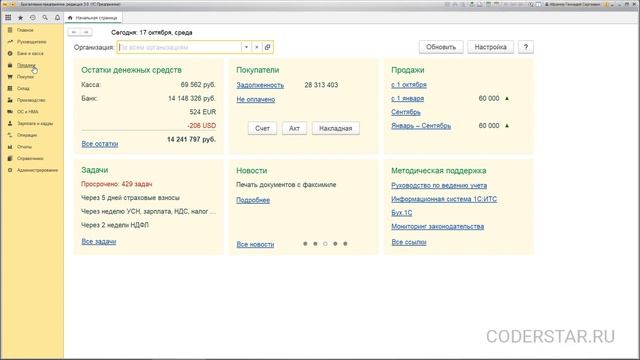The height and width of the screenshot is (360, 640).
Task: Open the Настройка button
Action: tap(490, 47)
